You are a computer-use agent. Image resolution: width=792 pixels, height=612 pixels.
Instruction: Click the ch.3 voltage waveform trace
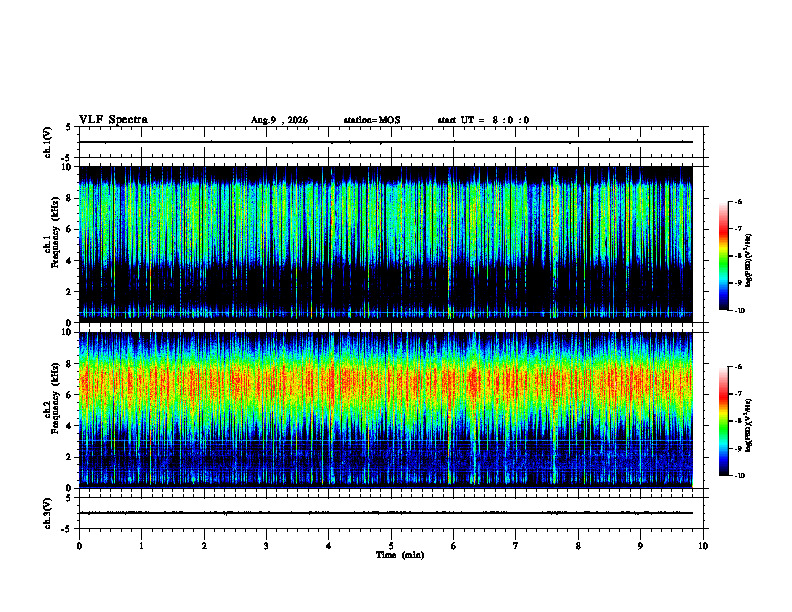pos(386,513)
